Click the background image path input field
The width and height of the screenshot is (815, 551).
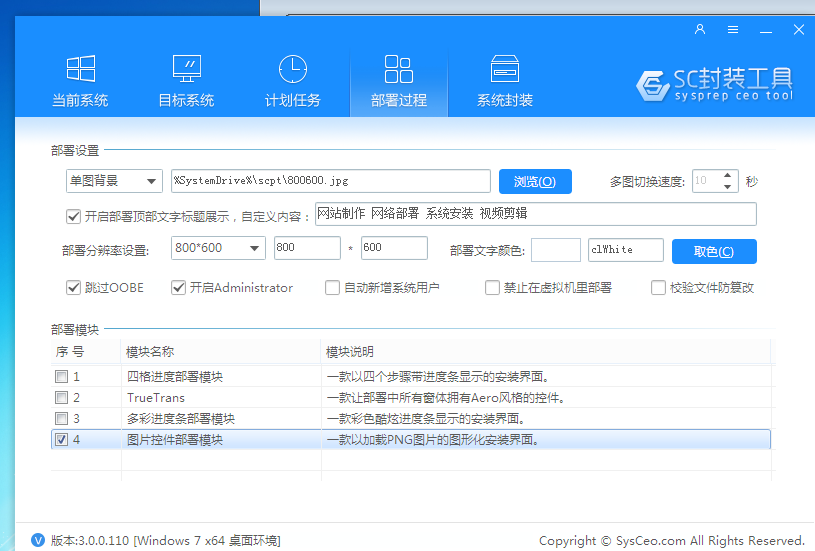pos(330,181)
